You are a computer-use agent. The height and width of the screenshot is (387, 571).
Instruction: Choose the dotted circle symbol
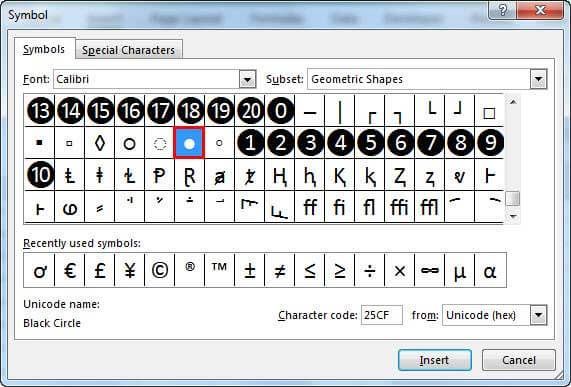point(160,143)
